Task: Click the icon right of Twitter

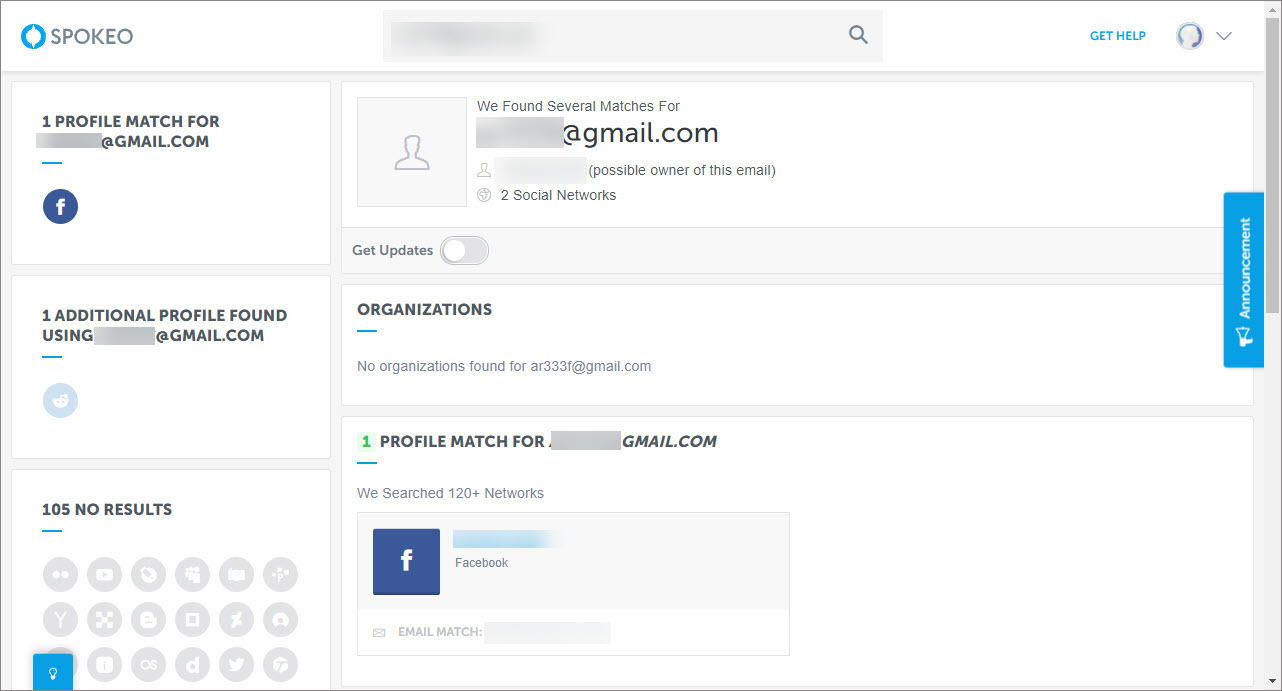Action: coord(280,664)
